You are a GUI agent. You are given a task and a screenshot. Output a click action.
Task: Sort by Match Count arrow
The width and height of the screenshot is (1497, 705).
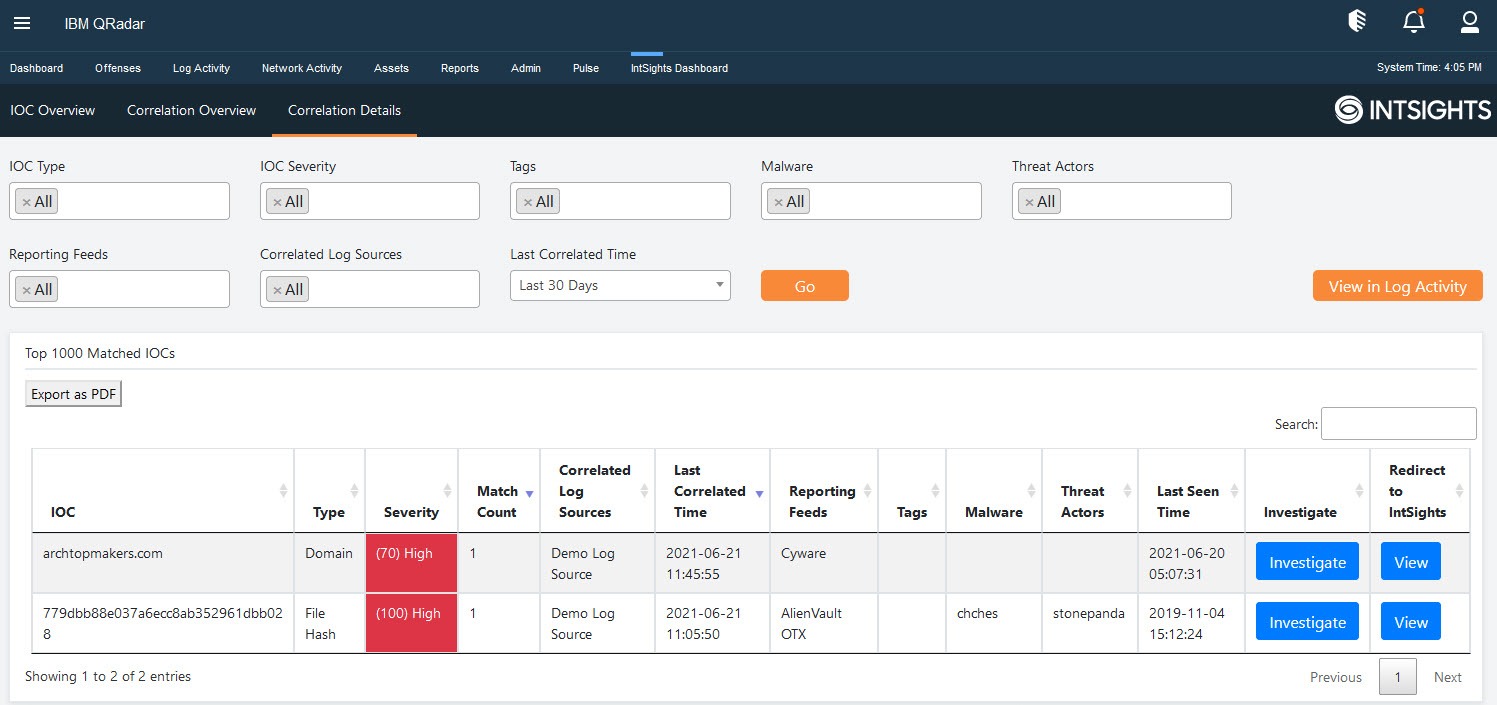click(529, 493)
